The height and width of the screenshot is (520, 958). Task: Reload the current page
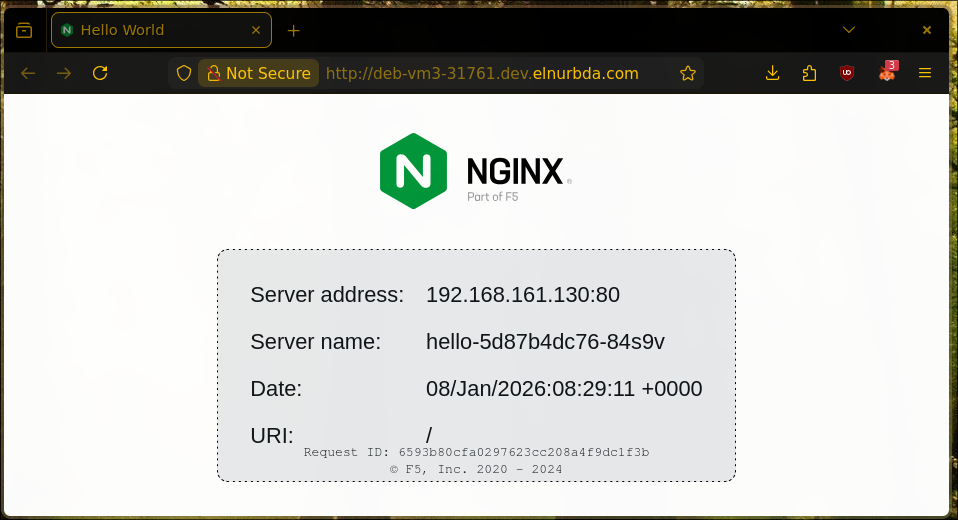coord(100,73)
